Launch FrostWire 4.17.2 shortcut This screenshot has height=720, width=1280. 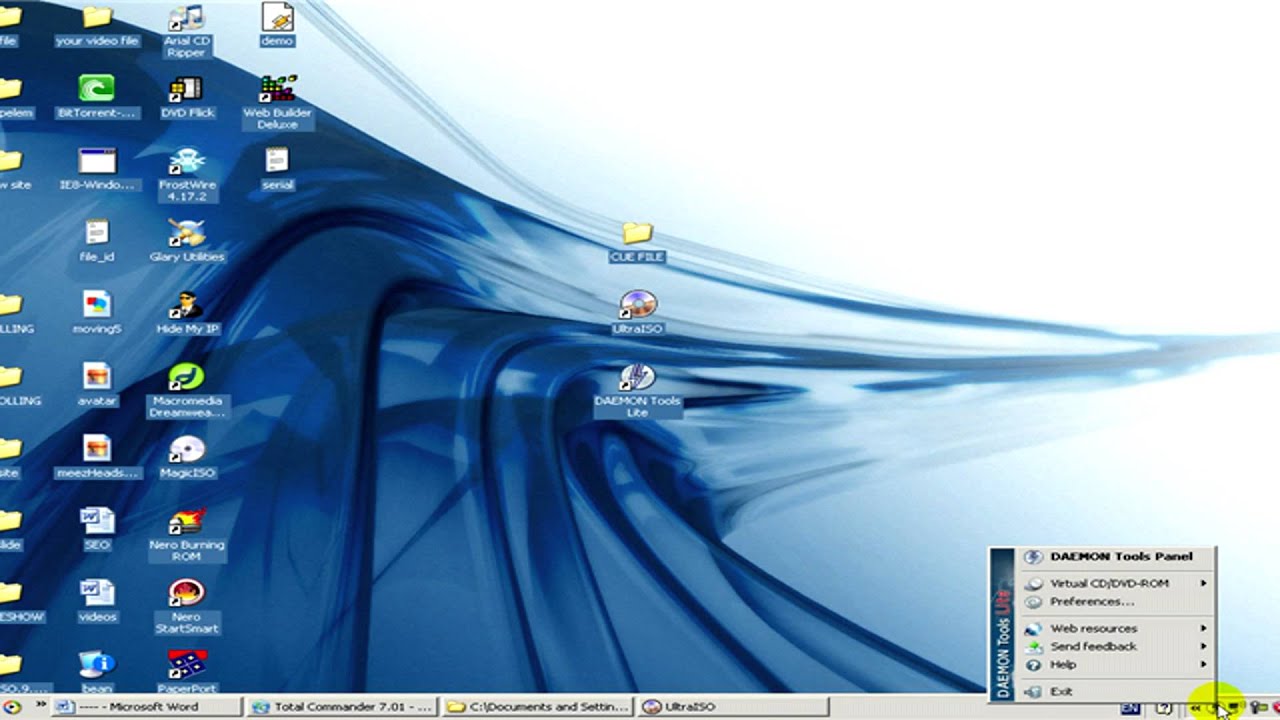coord(187,175)
